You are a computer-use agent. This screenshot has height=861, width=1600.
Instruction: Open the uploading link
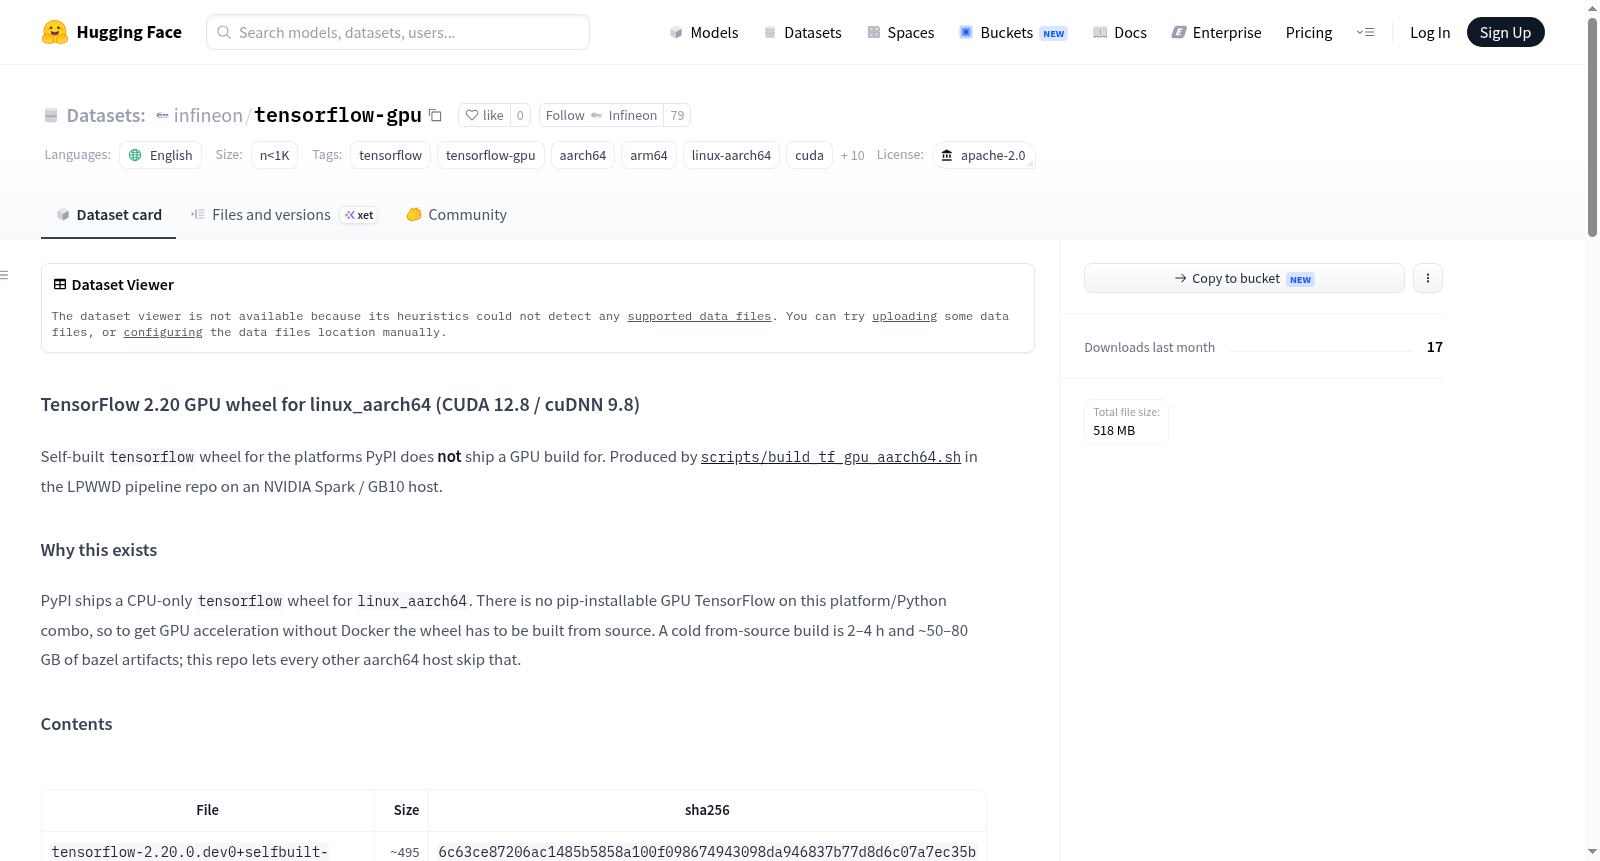click(x=904, y=316)
